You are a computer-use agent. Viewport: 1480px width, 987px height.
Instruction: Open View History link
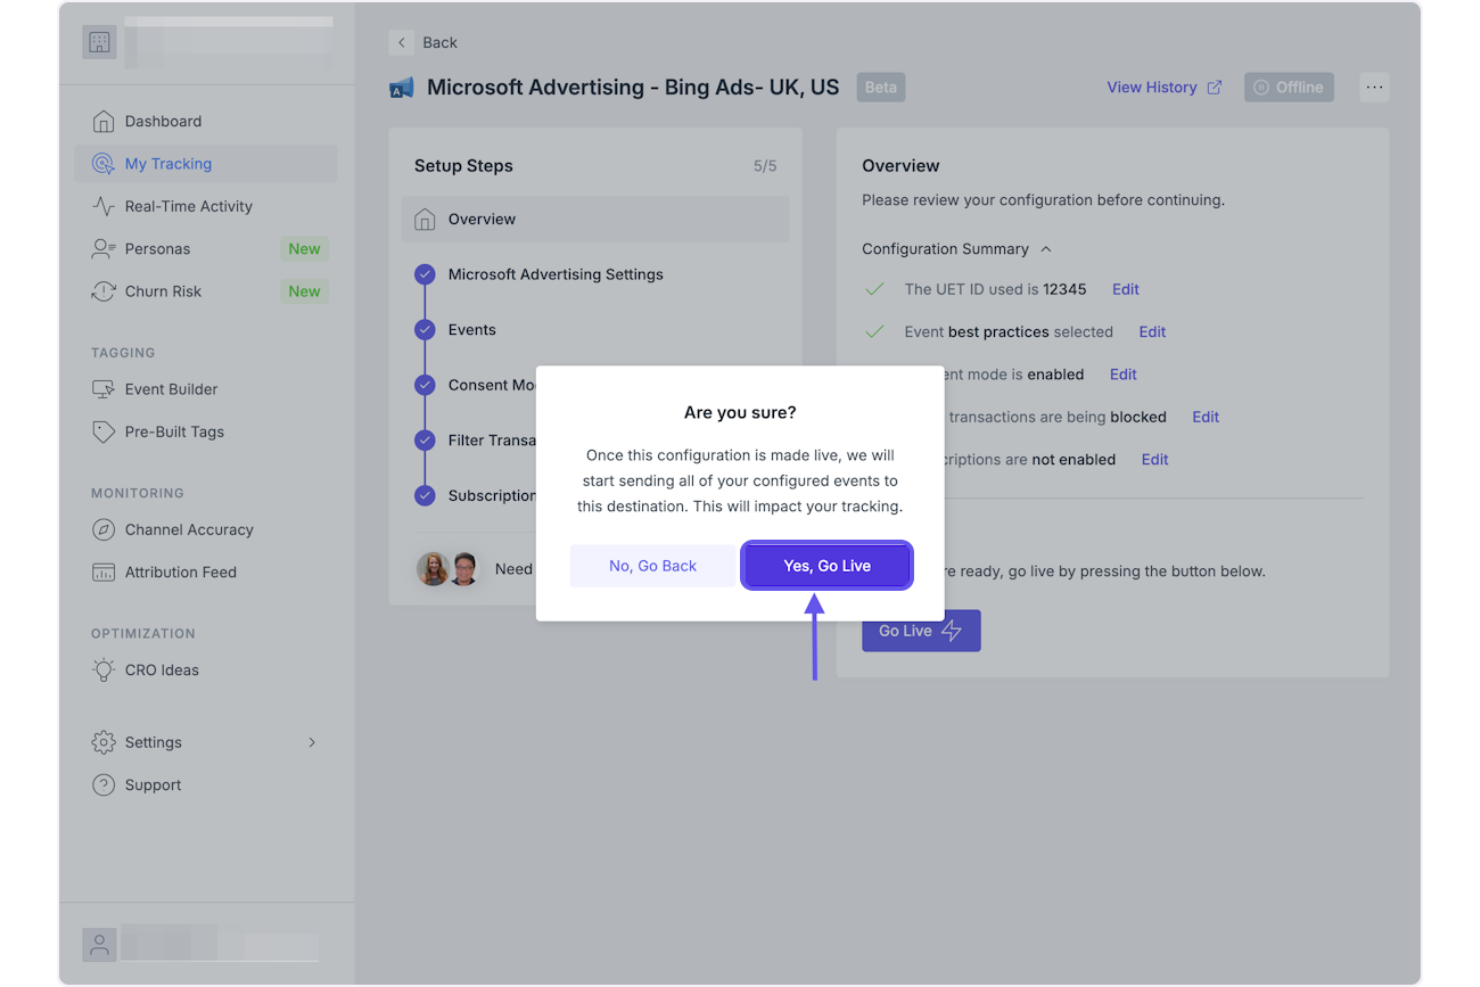point(1151,87)
